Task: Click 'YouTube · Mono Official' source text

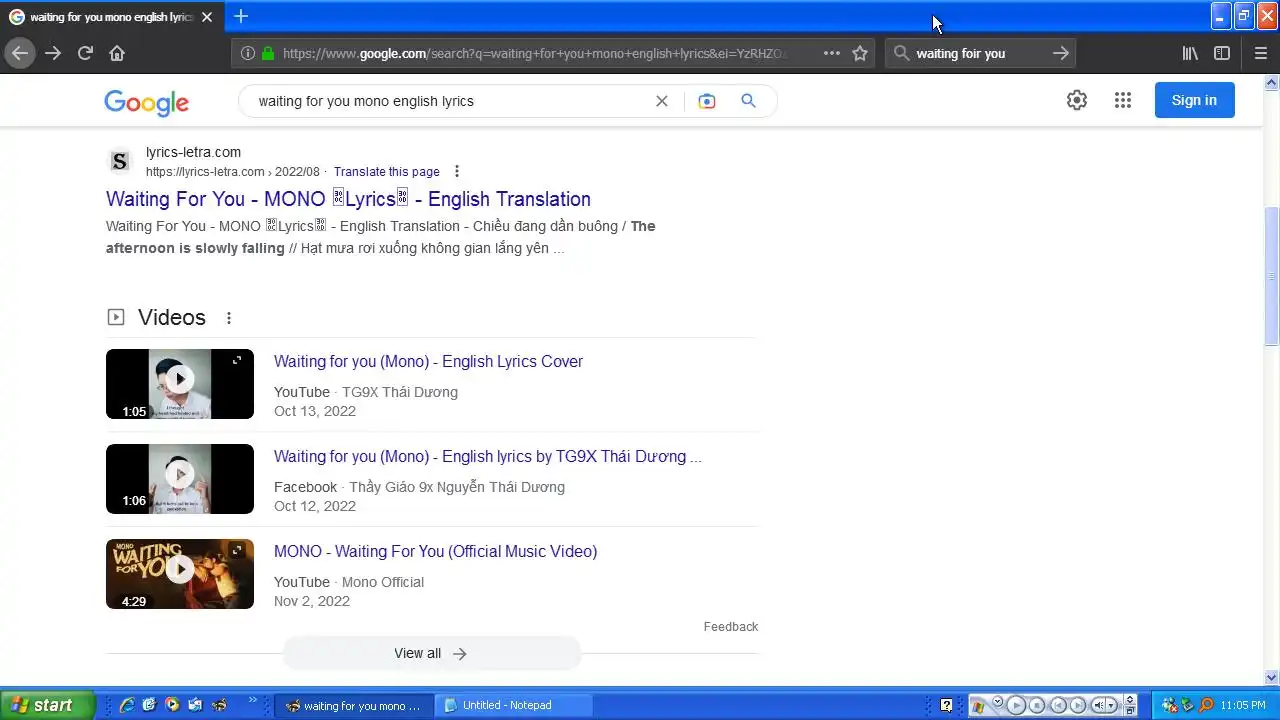Action: click(349, 582)
